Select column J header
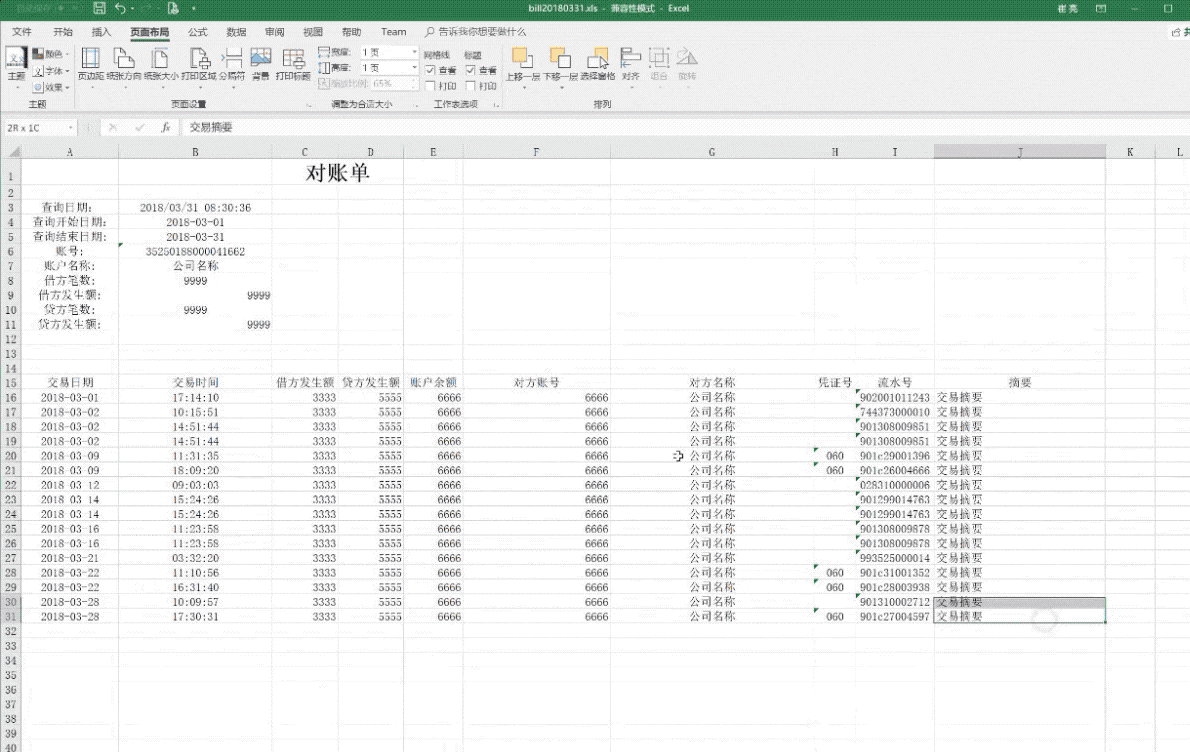 tap(1019, 152)
